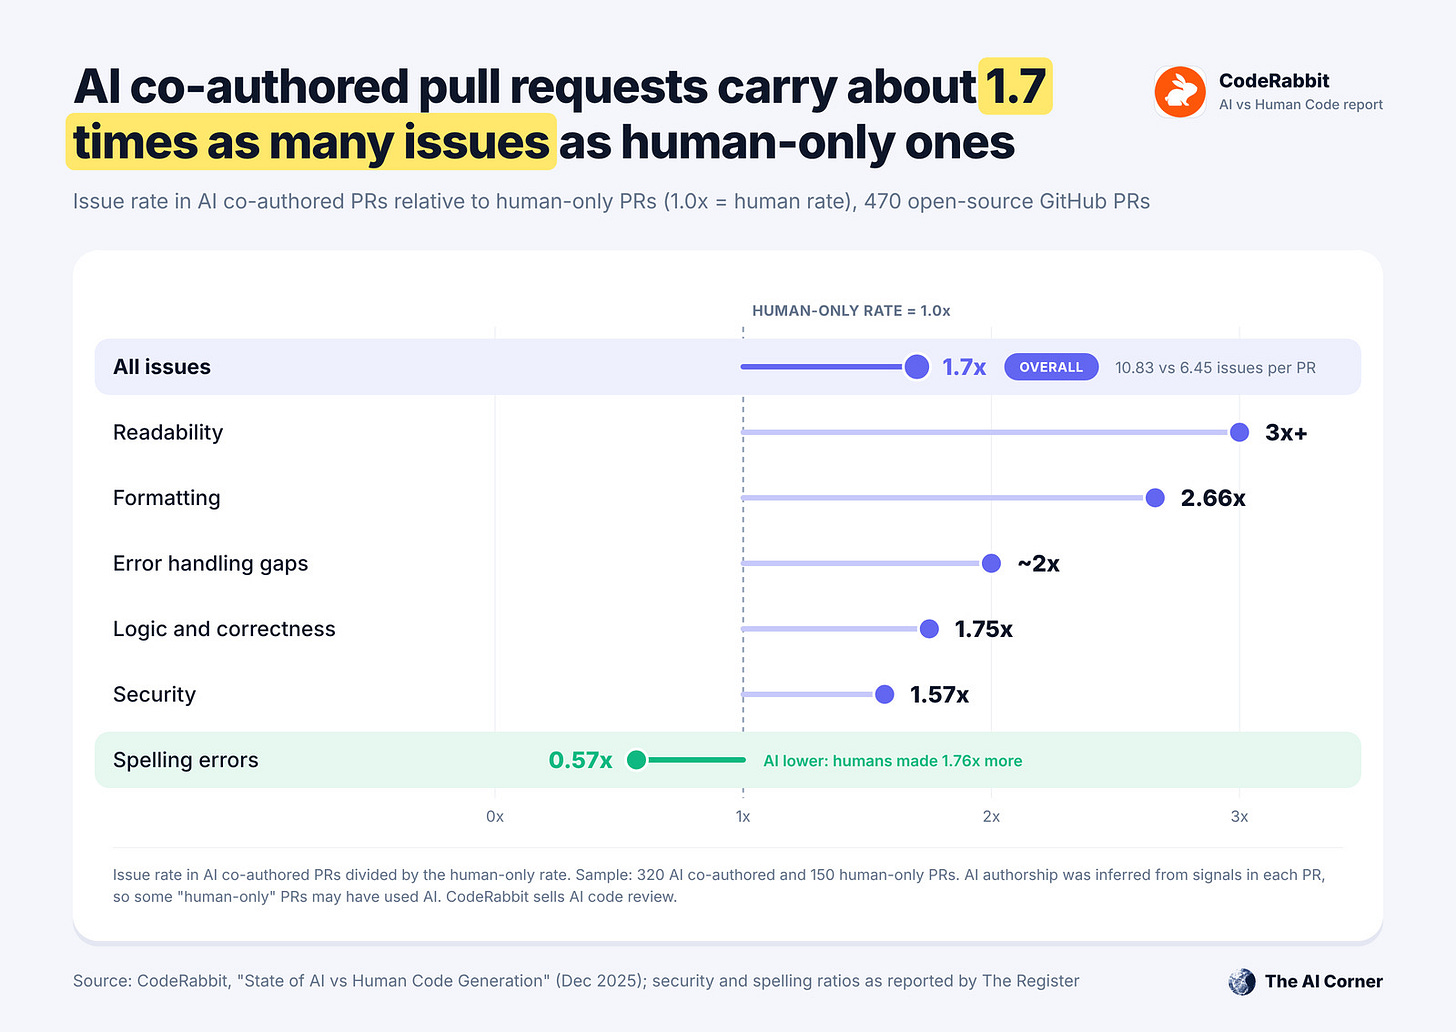The image size is (1456, 1032).
Task: Click "The AI Corner" credit text
Action: click(x=1324, y=981)
